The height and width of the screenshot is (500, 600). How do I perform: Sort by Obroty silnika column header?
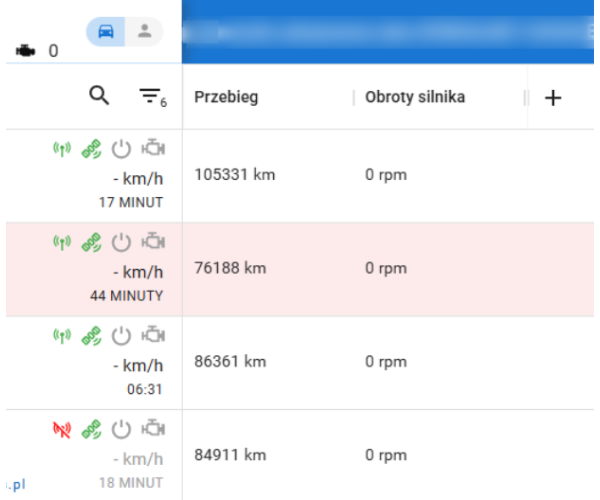click(415, 97)
